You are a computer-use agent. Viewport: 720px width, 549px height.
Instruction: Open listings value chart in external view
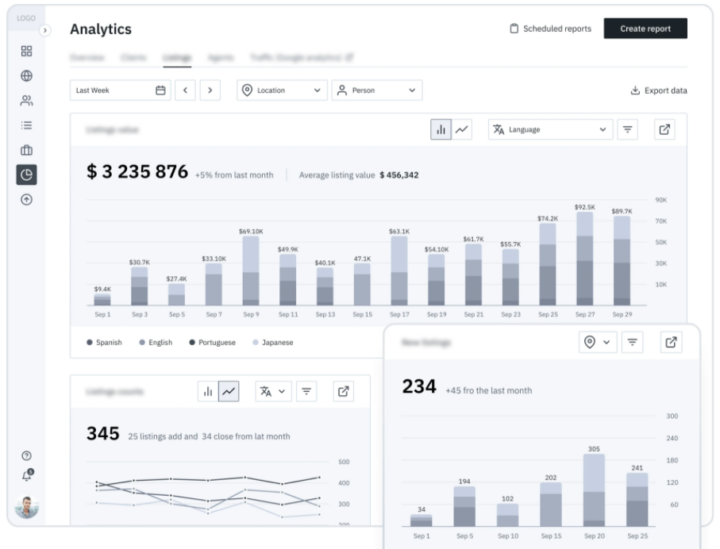click(664, 129)
